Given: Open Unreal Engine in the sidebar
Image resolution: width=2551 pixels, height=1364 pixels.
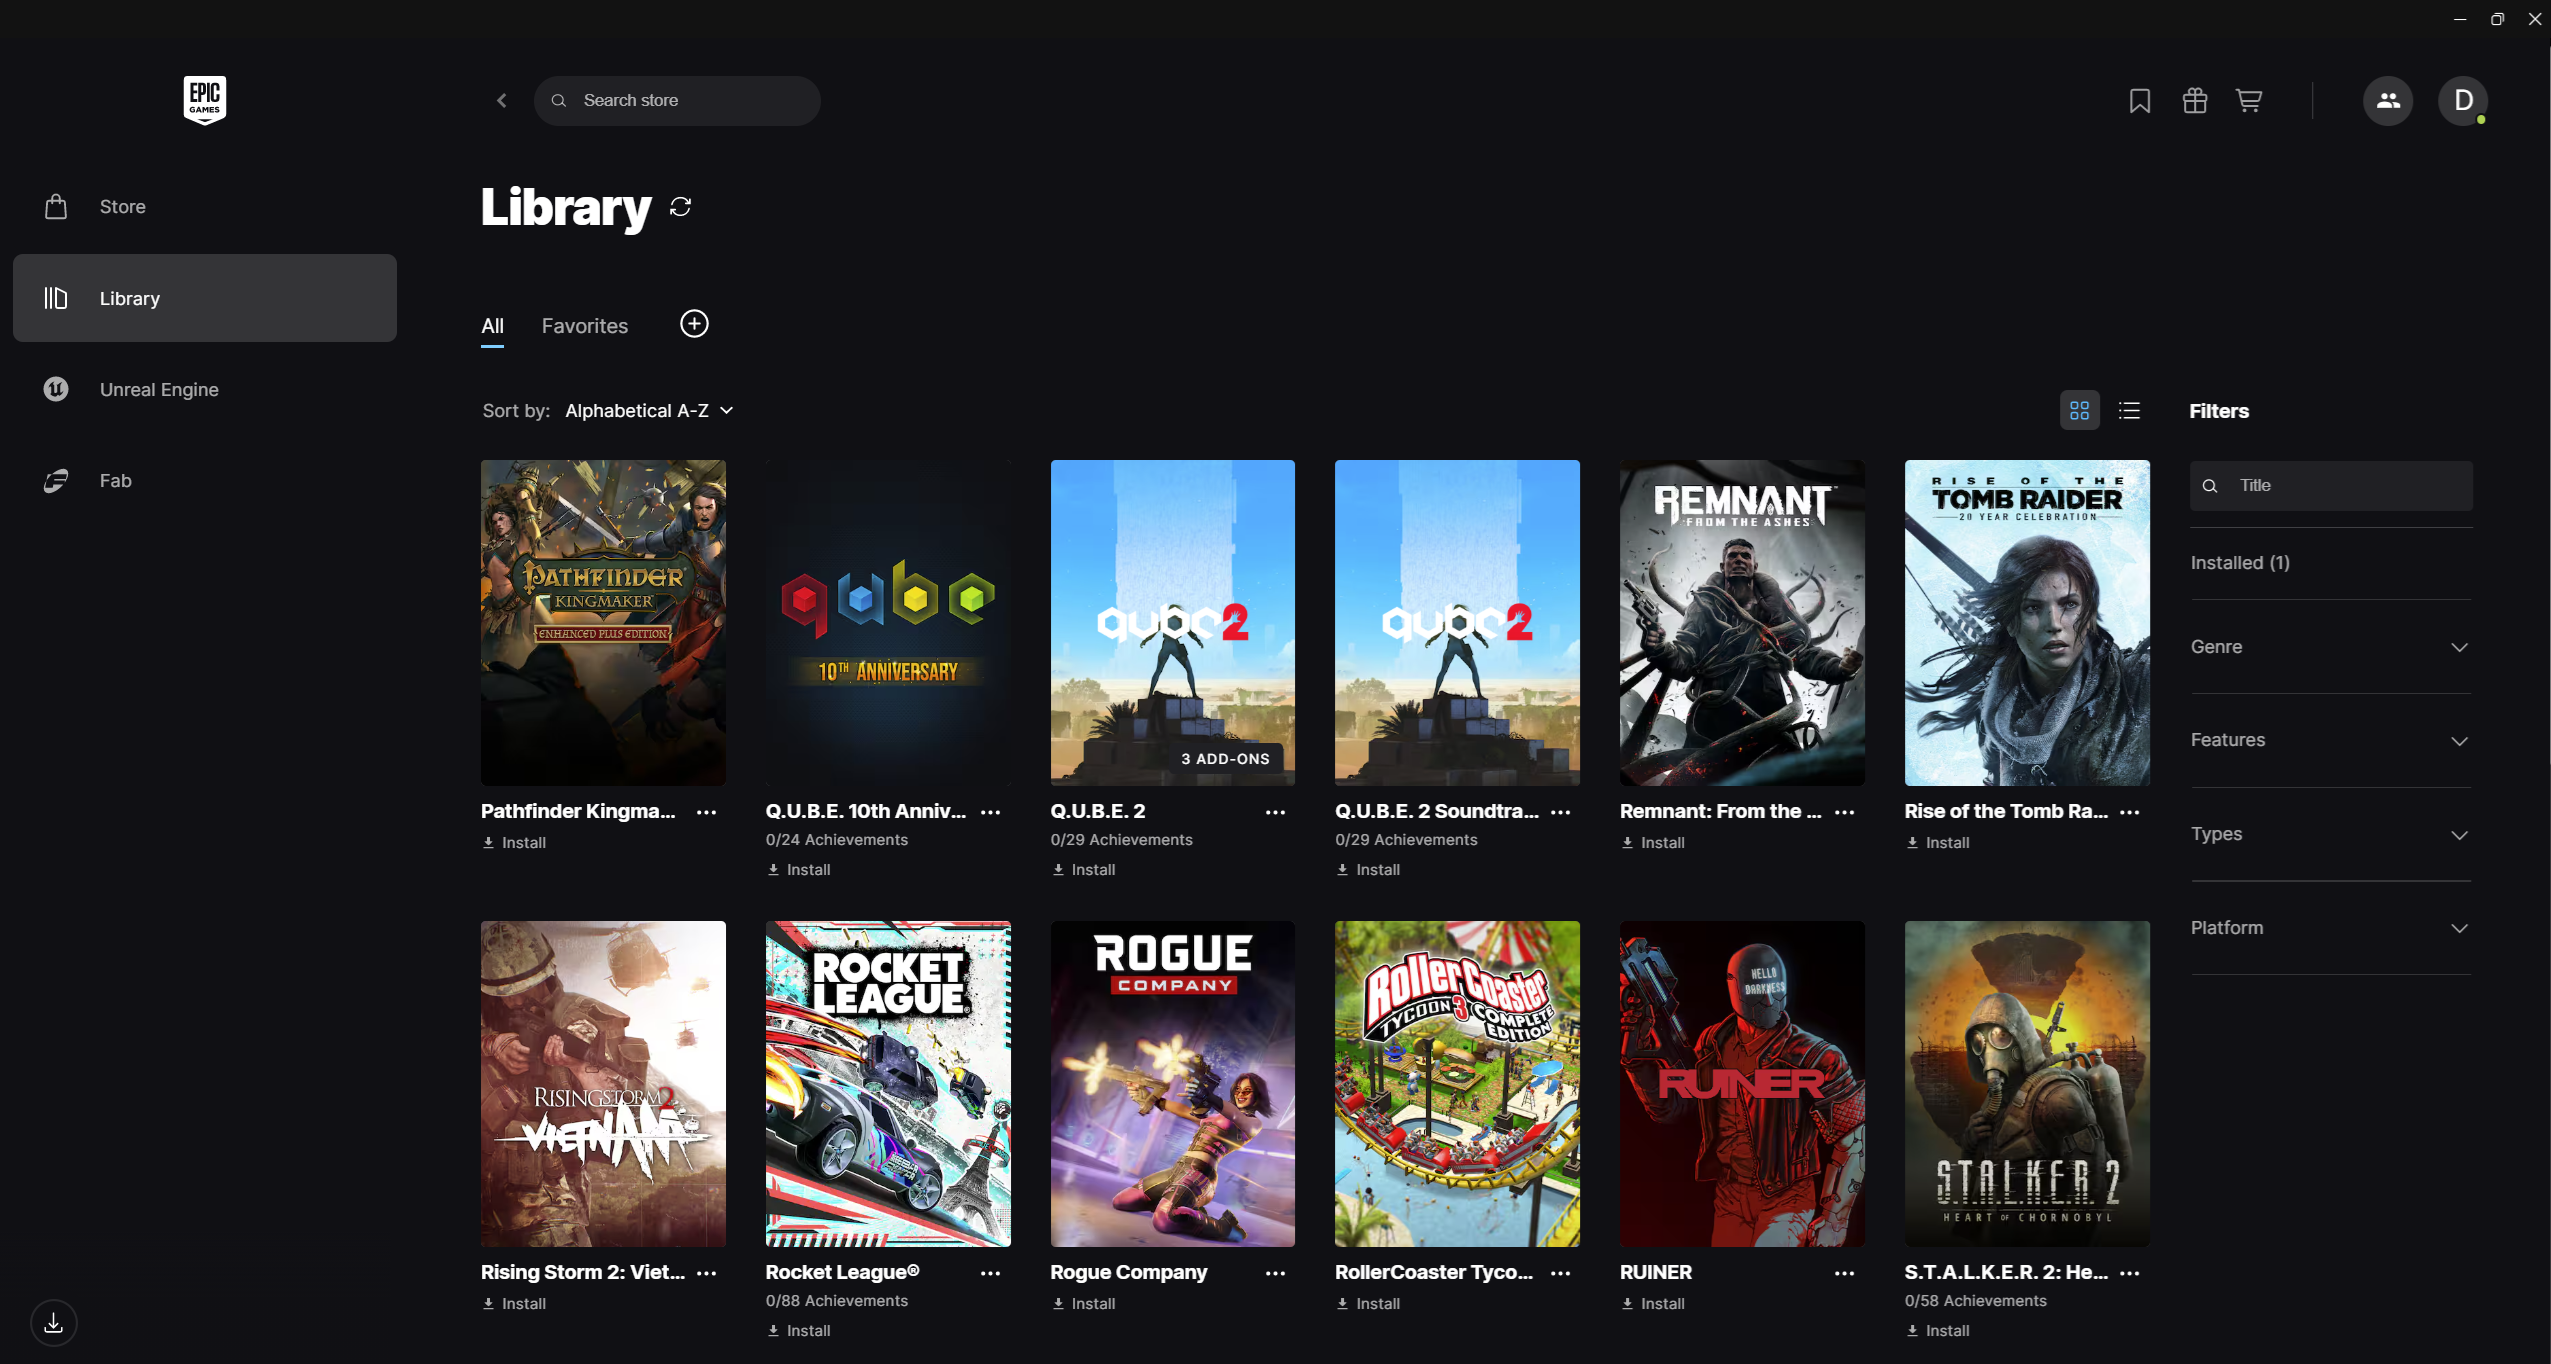Looking at the screenshot, I should pyautogui.click(x=159, y=390).
